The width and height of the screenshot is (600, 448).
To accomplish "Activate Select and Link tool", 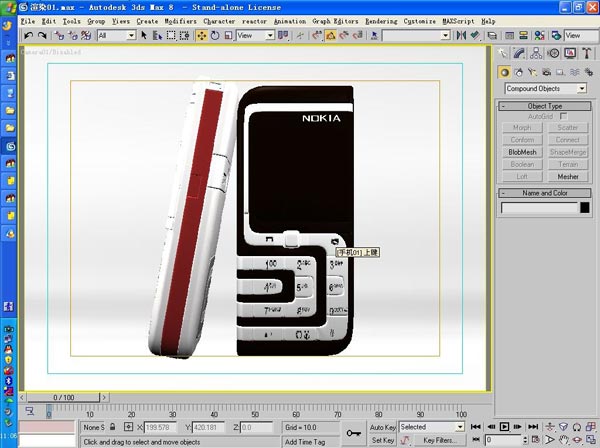I will 59,36.
